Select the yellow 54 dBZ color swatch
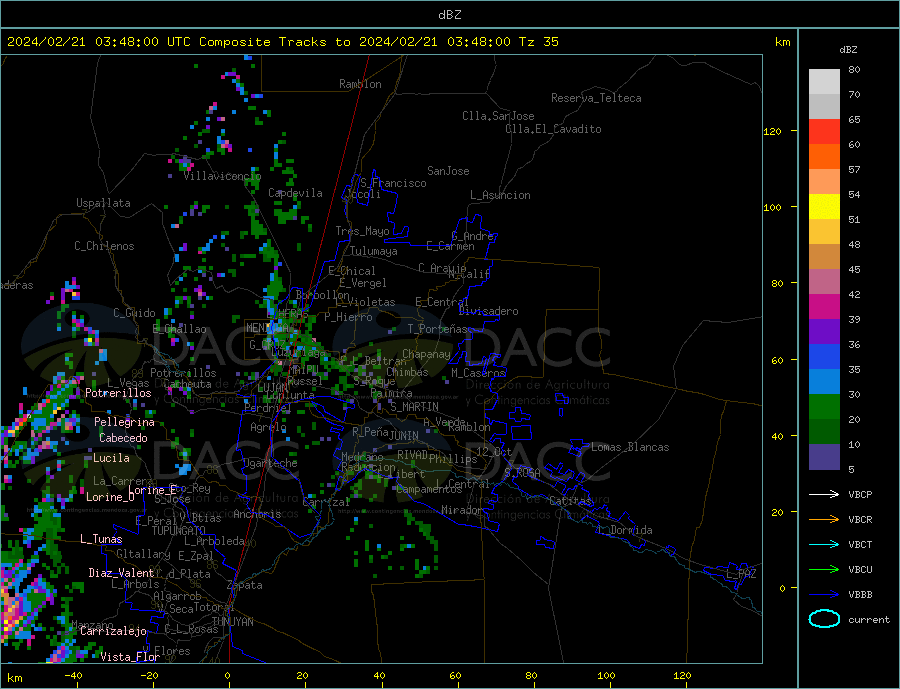Viewport: 900px width, 689px height. point(824,207)
